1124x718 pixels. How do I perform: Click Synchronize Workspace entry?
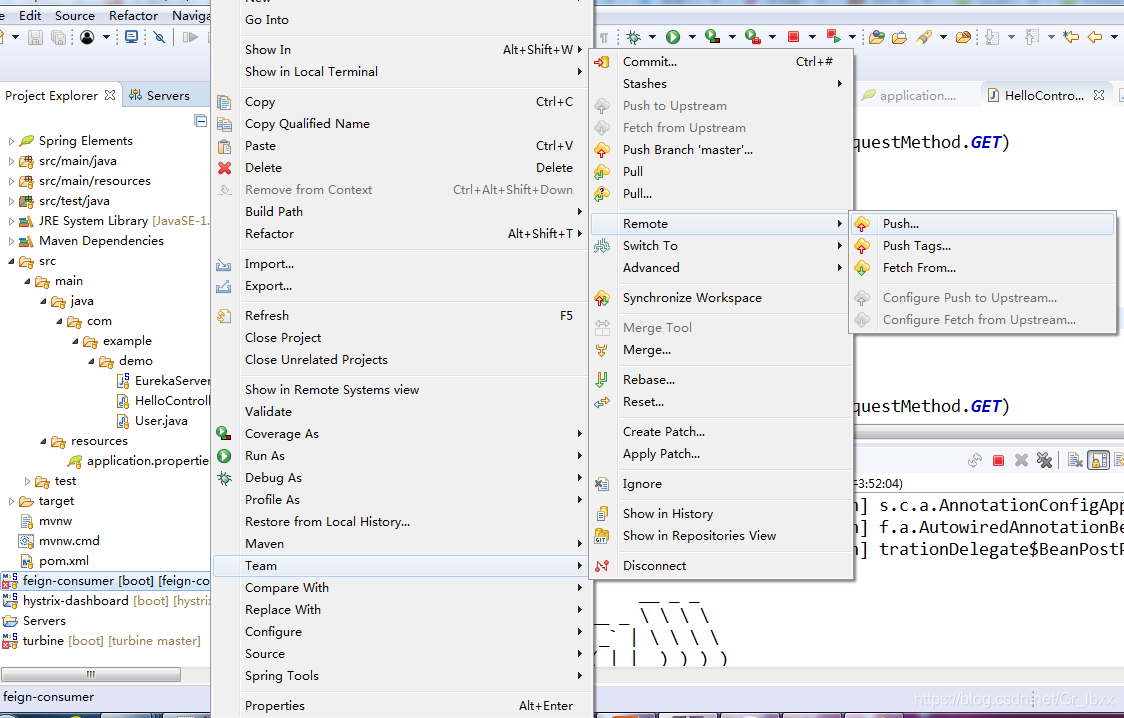pos(721,298)
